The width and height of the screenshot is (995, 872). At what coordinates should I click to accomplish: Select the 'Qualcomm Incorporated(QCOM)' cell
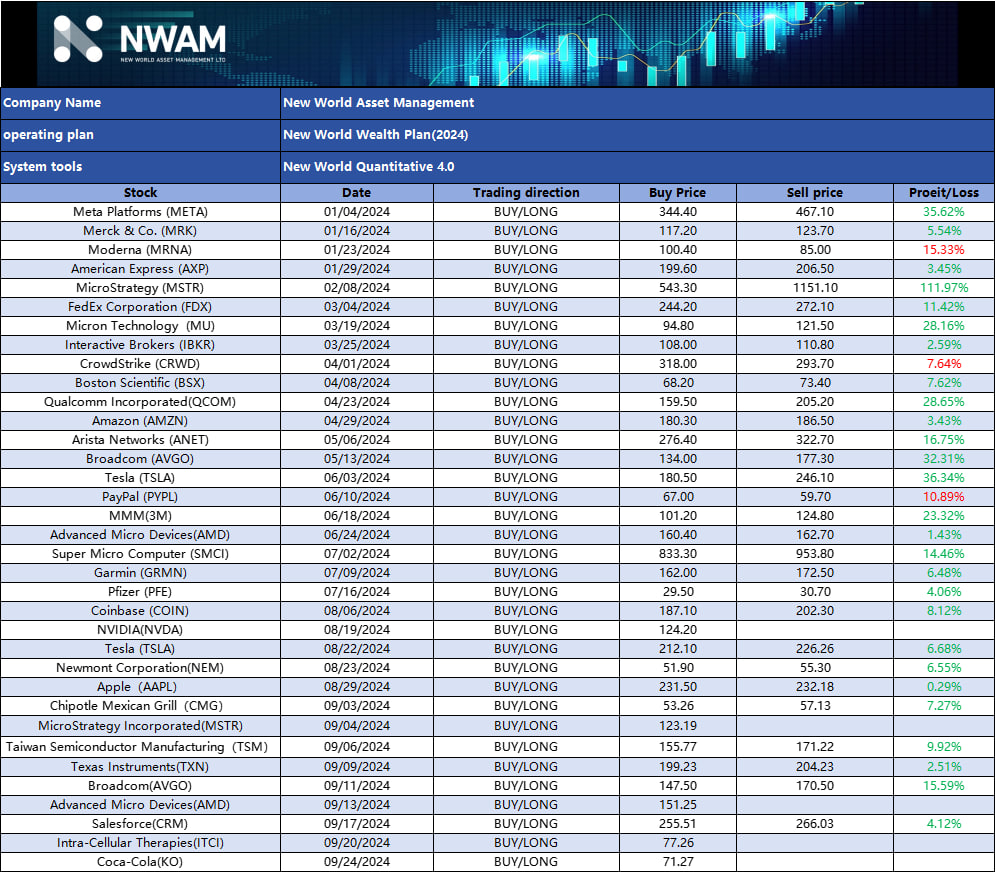pos(140,402)
